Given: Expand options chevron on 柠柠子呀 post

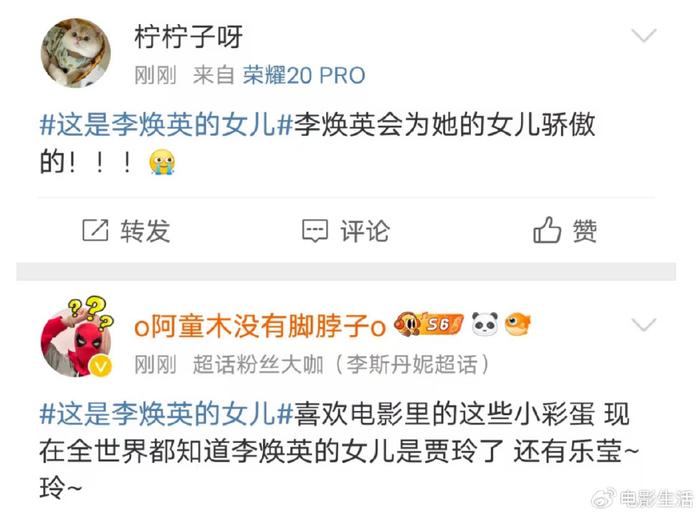Looking at the screenshot, I should pyautogui.click(x=644, y=35).
